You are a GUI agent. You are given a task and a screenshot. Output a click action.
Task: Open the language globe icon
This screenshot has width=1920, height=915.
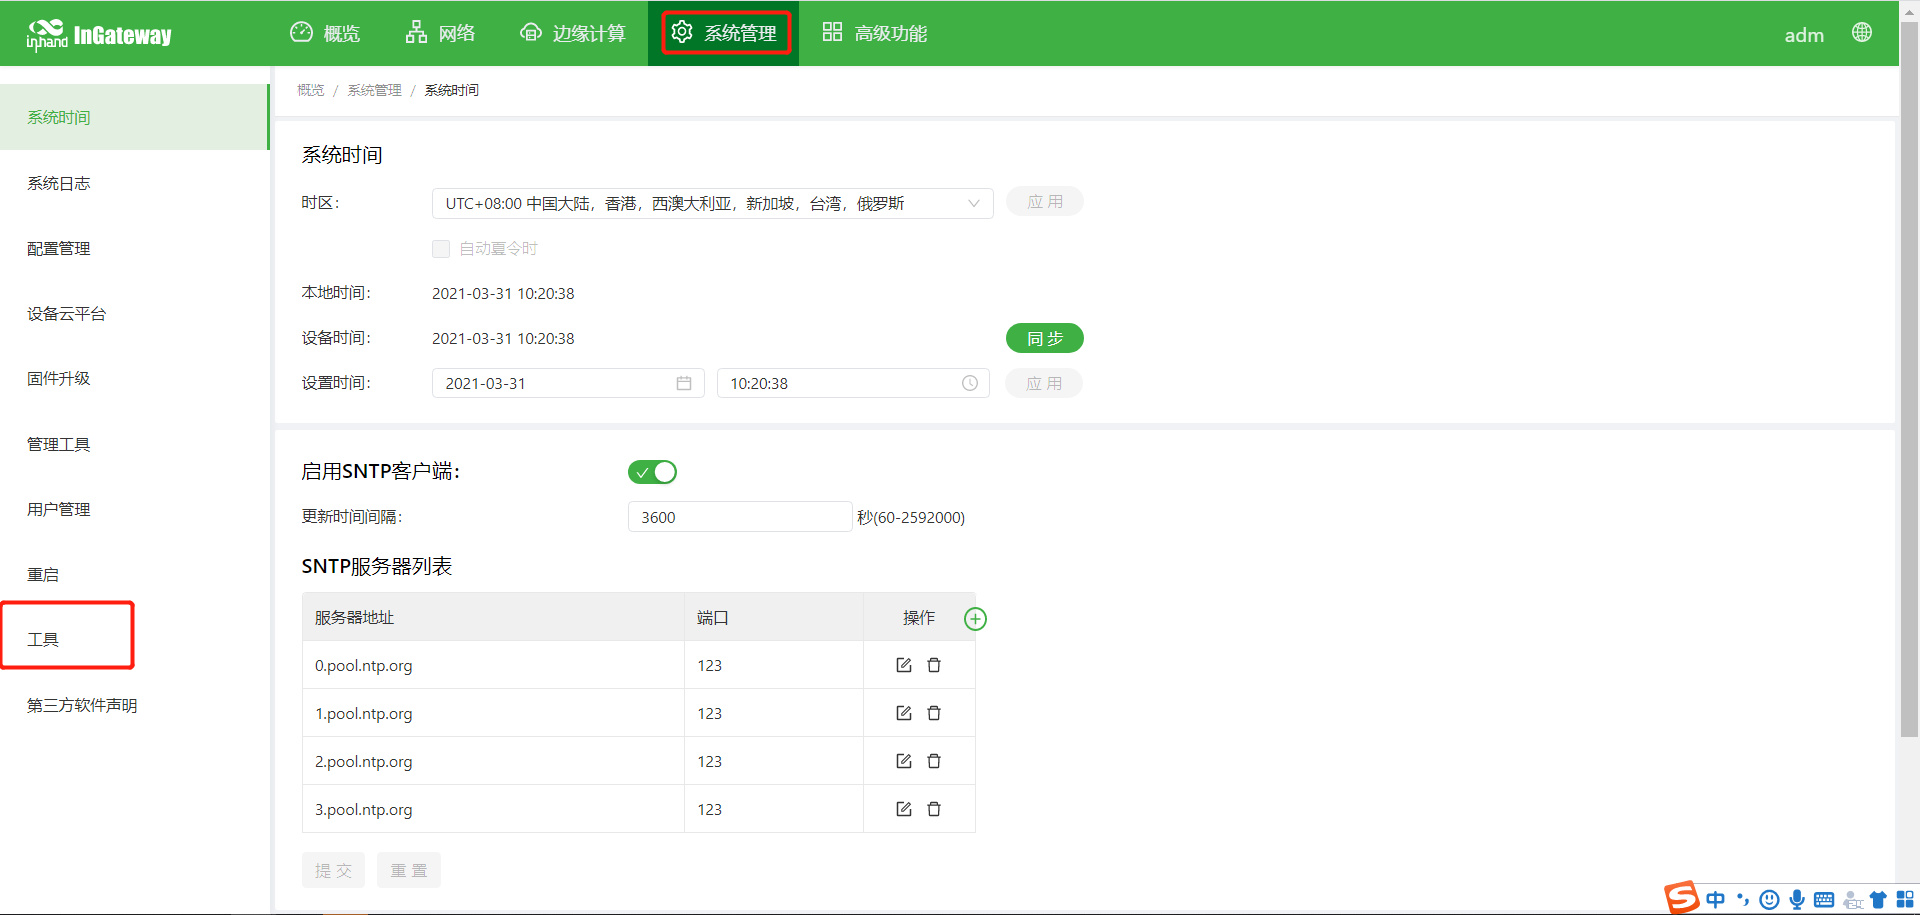[1861, 33]
